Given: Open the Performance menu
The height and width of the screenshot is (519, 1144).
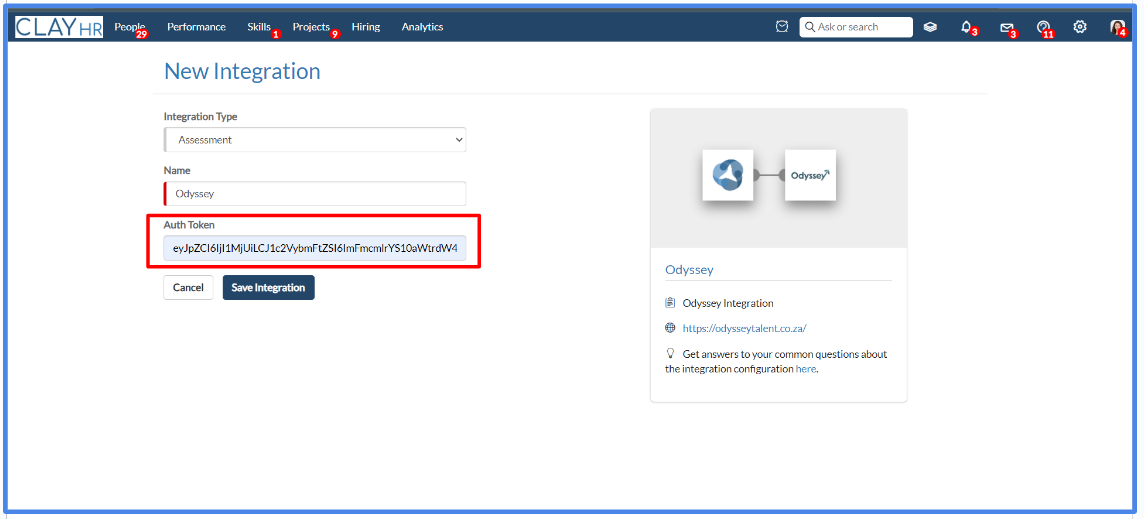Looking at the screenshot, I should pos(196,27).
